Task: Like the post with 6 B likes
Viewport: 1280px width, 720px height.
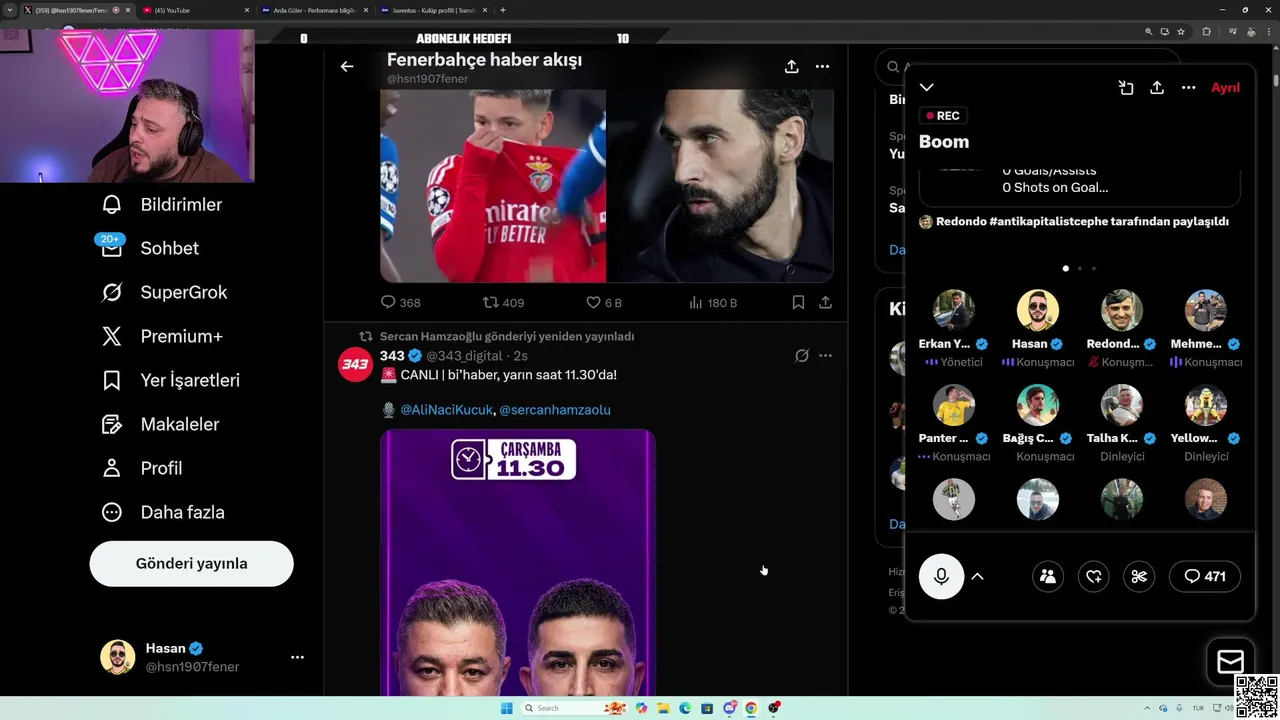Action: [604, 302]
